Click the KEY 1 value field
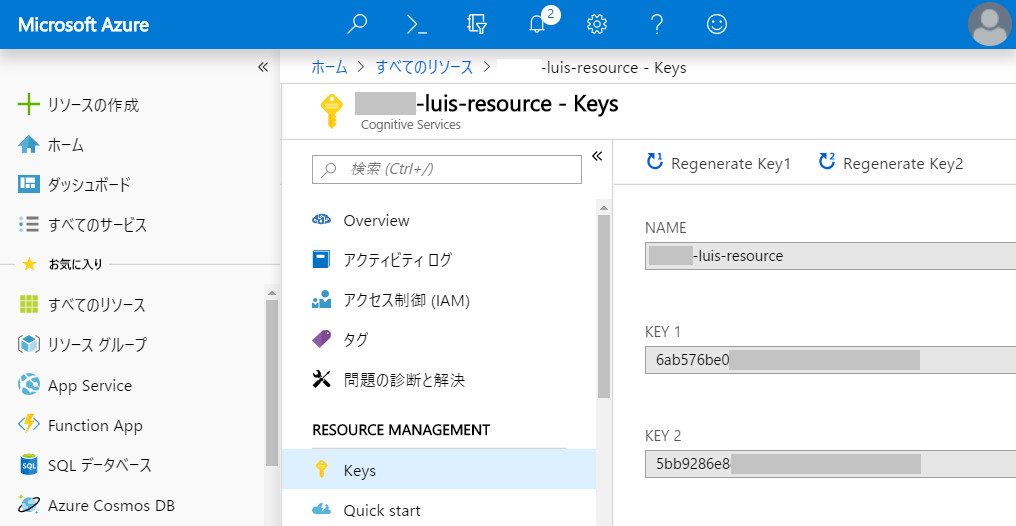The height and width of the screenshot is (526, 1016). pyautogui.click(x=830, y=360)
